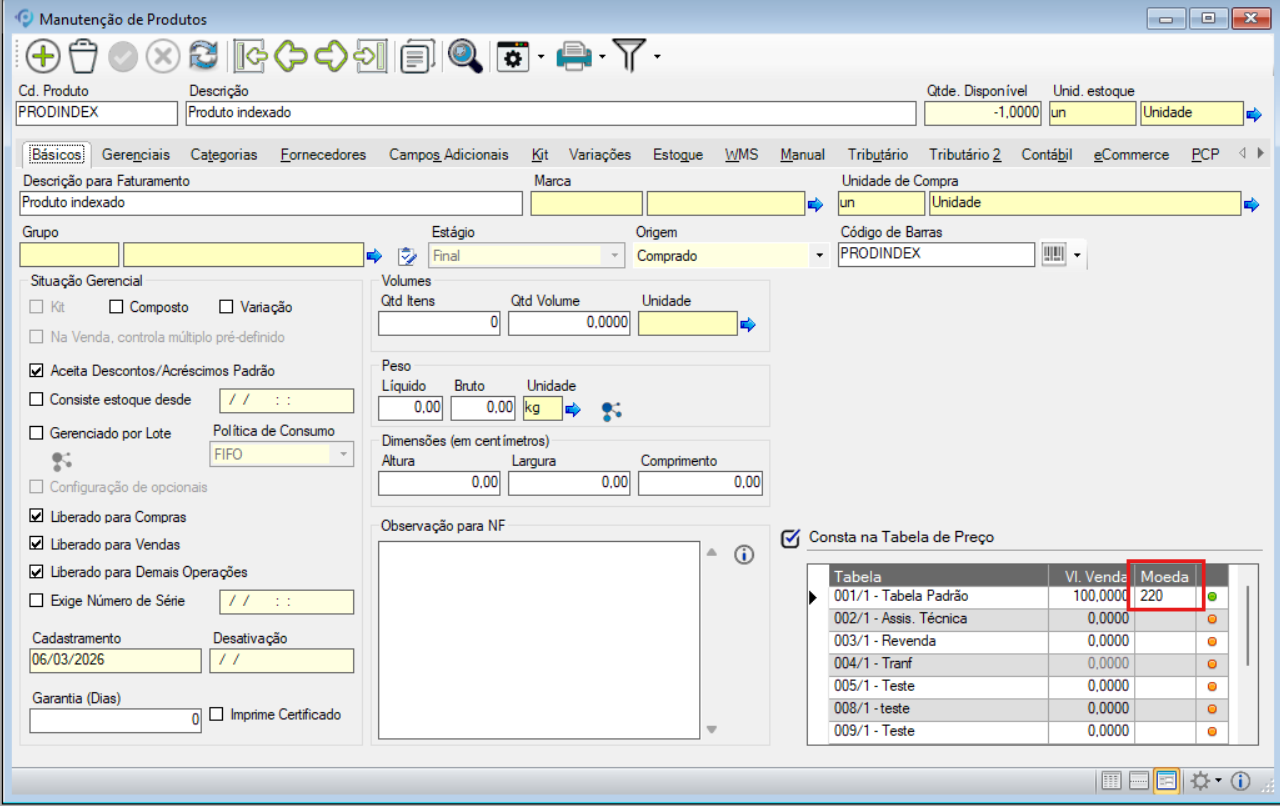The image size is (1280, 806).
Task: Switch to the Fornecedores tab
Action: 323,154
